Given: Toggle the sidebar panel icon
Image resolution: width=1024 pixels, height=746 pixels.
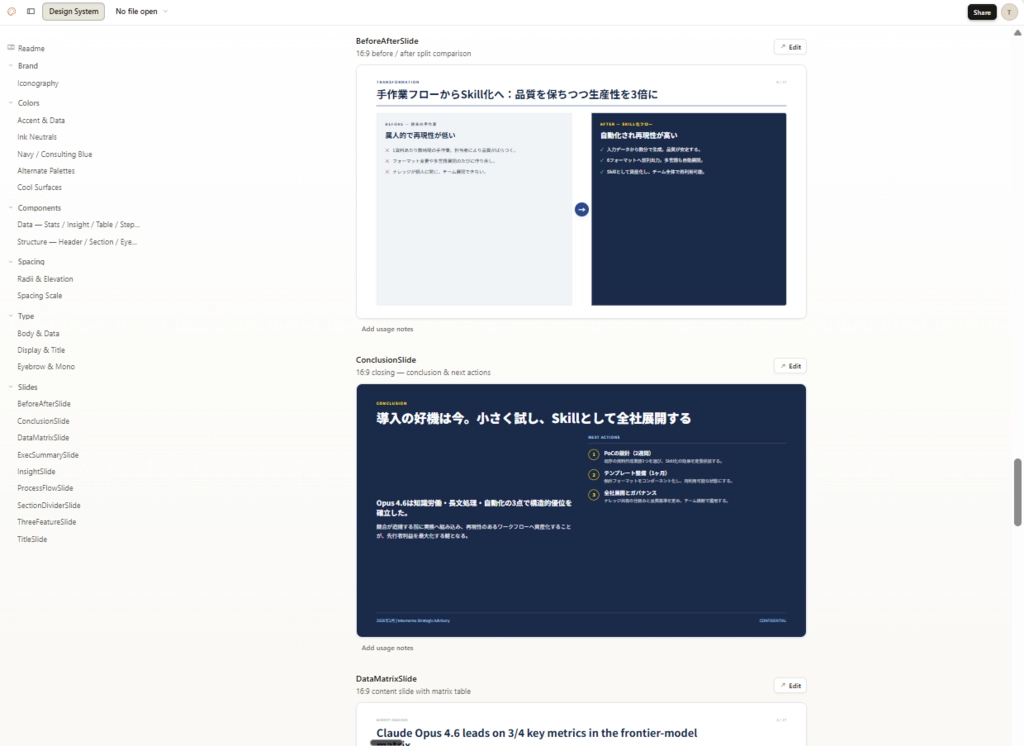Looking at the screenshot, I should coord(31,11).
